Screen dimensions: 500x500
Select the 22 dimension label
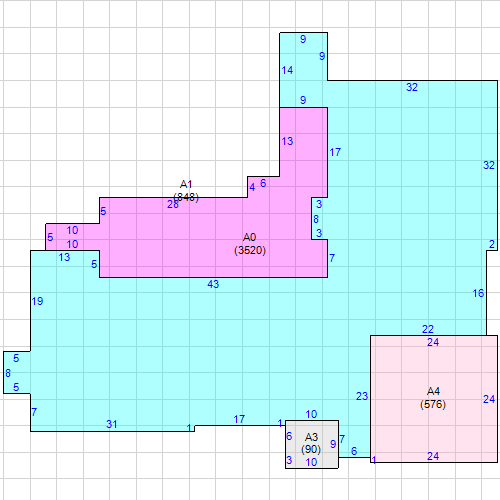point(428,329)
